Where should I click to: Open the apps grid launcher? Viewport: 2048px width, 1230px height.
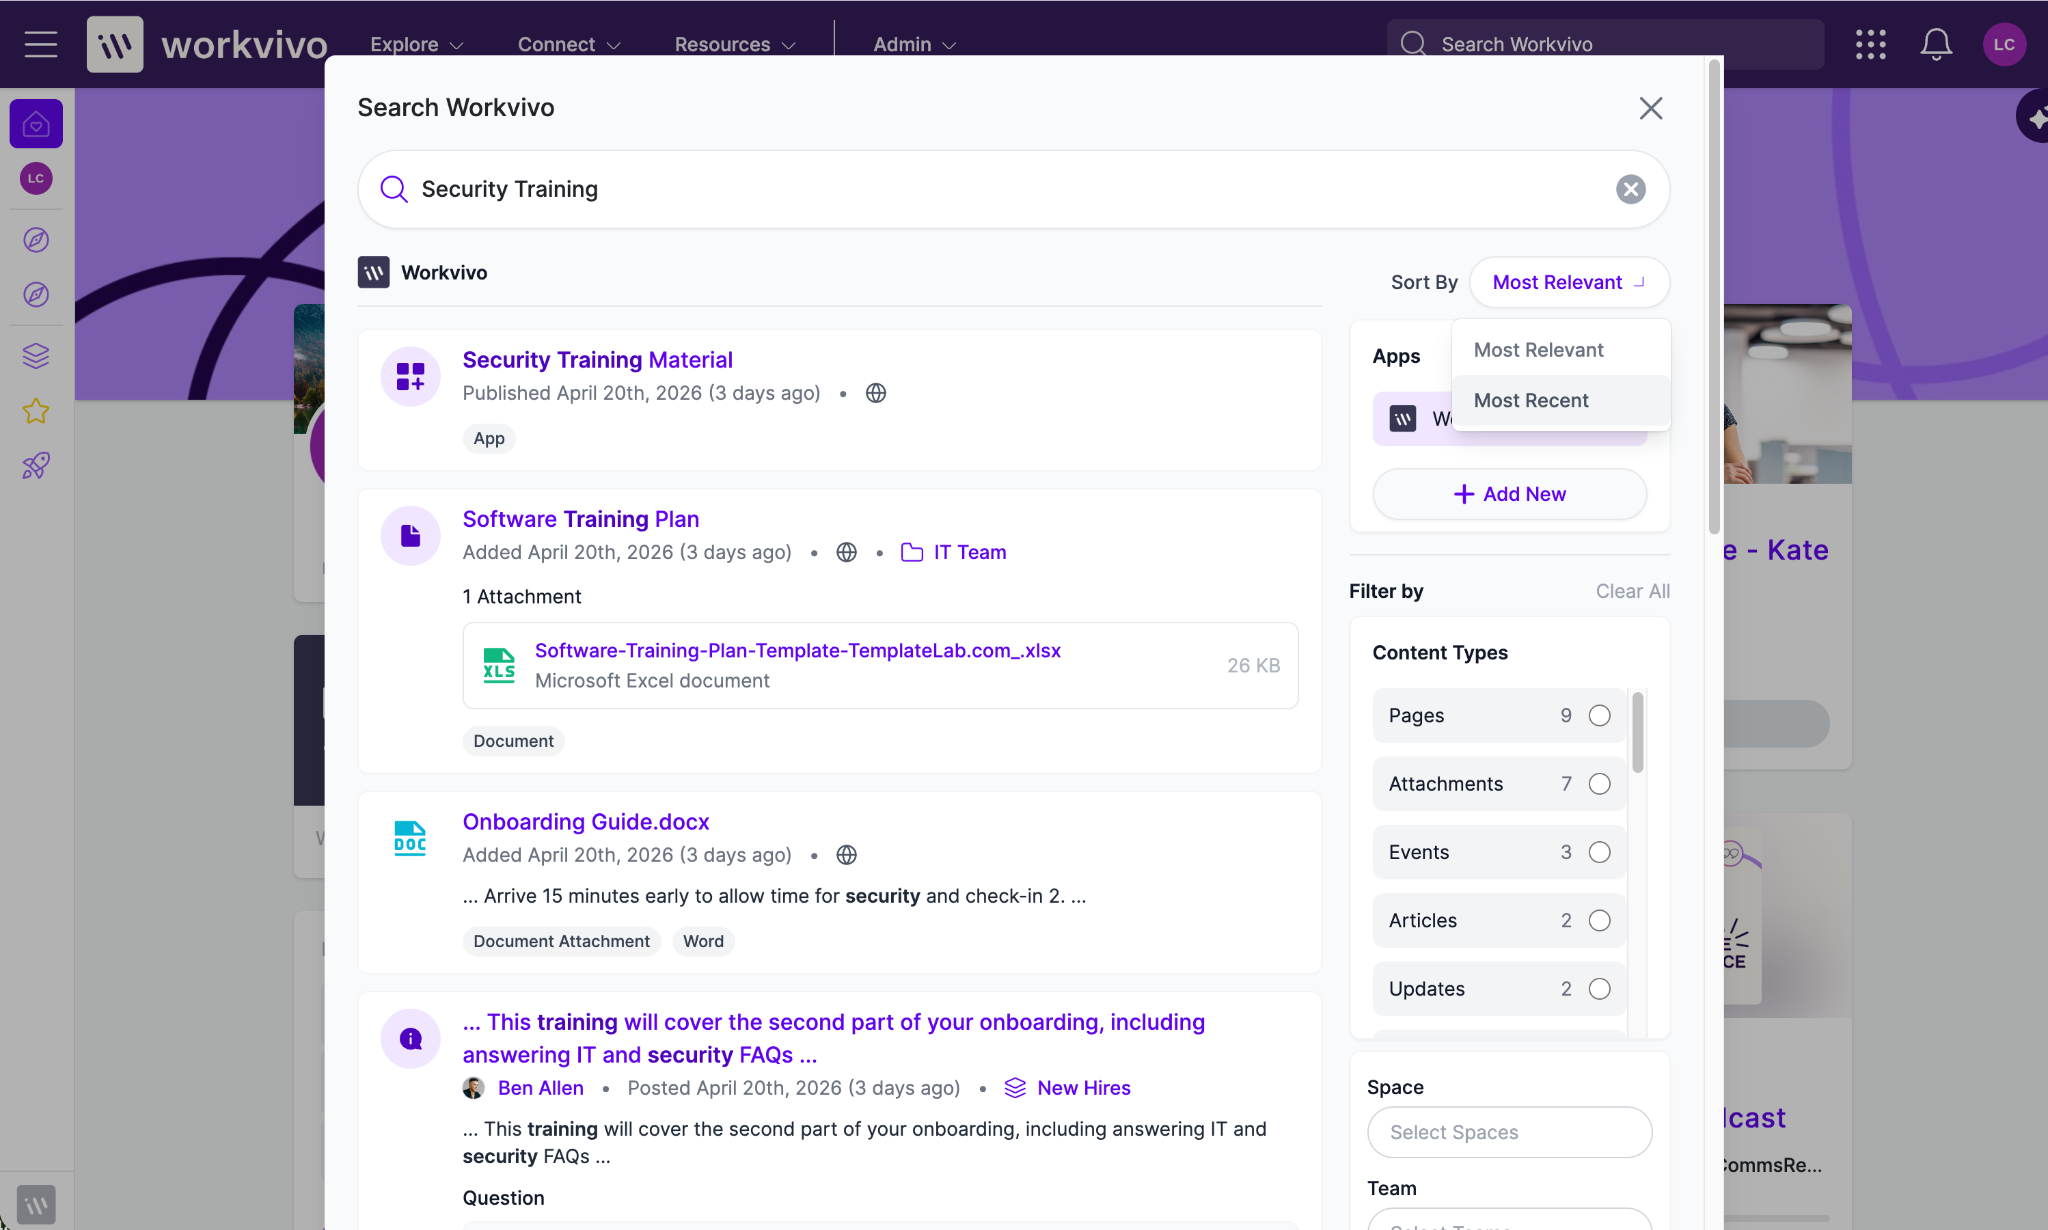[x=1870, y=44]
